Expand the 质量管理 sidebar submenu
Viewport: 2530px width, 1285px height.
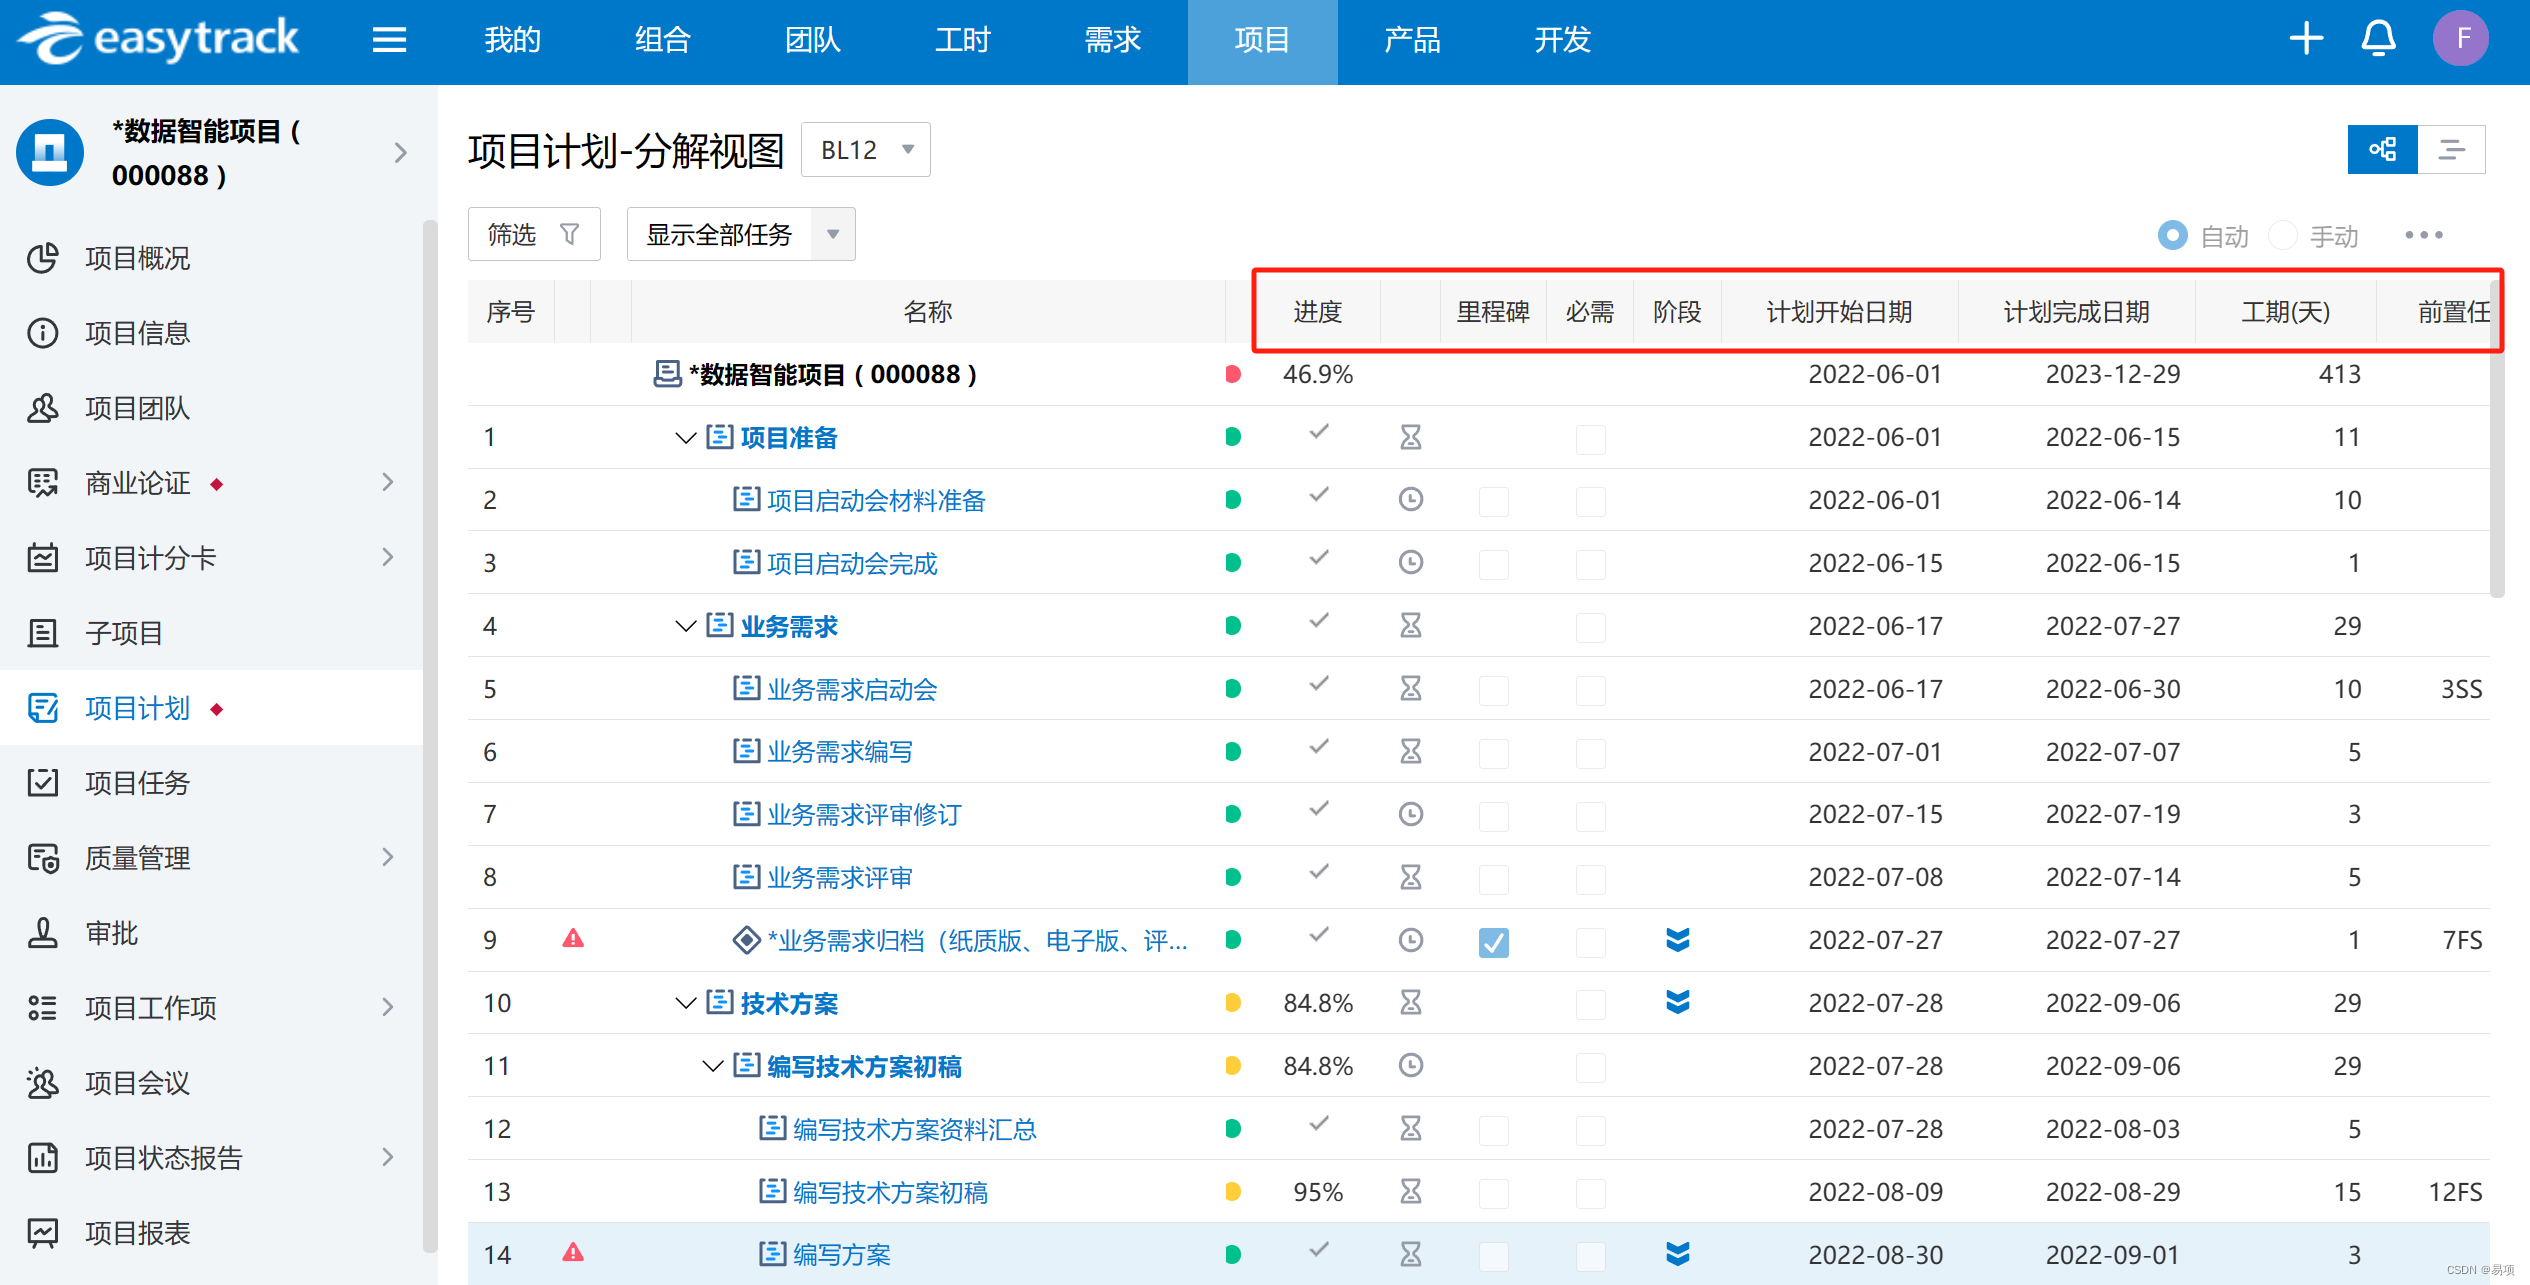pos(389,857)
